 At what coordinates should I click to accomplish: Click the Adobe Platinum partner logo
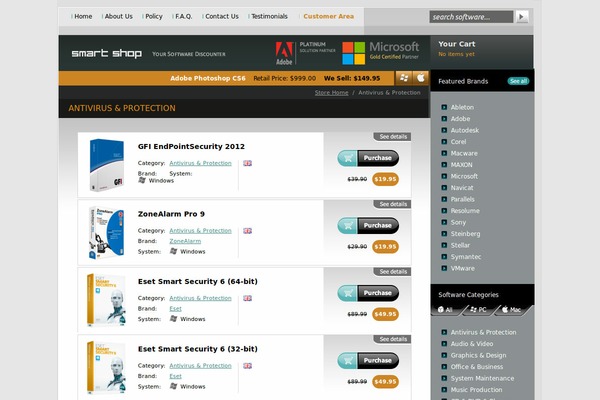click(305, 53)
